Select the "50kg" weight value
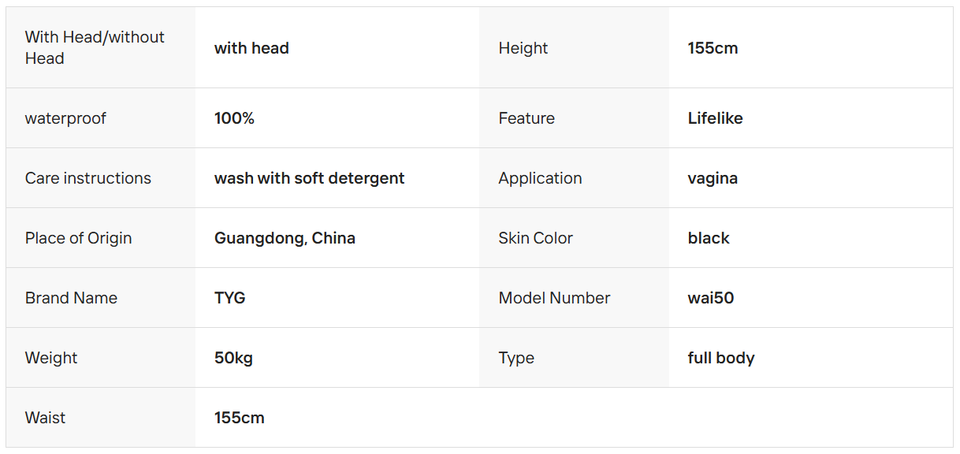The height and width of the screenshot is (454, 960). point(233,358)
